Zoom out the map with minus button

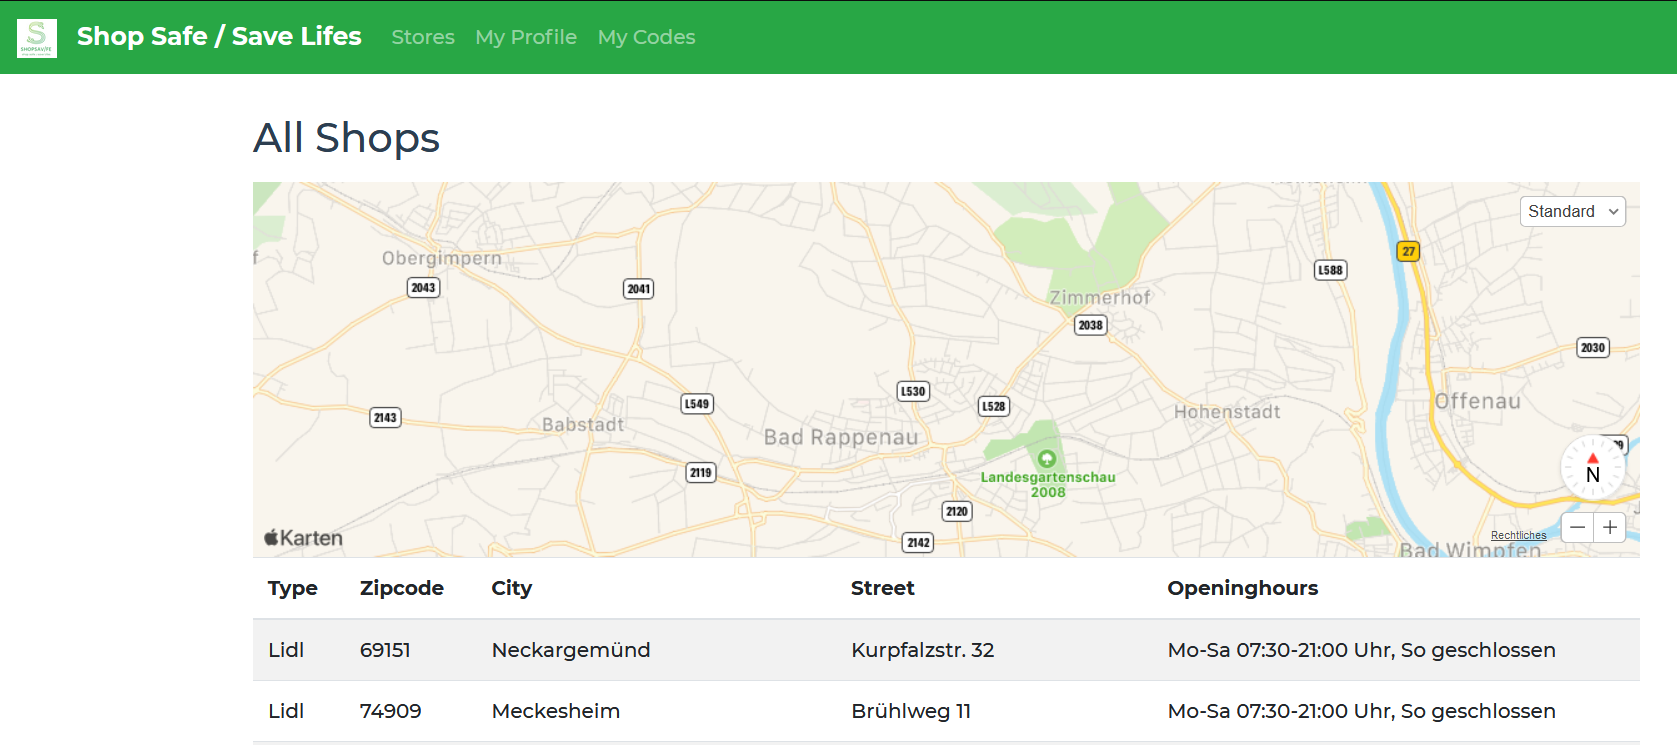click(1577, 527)
